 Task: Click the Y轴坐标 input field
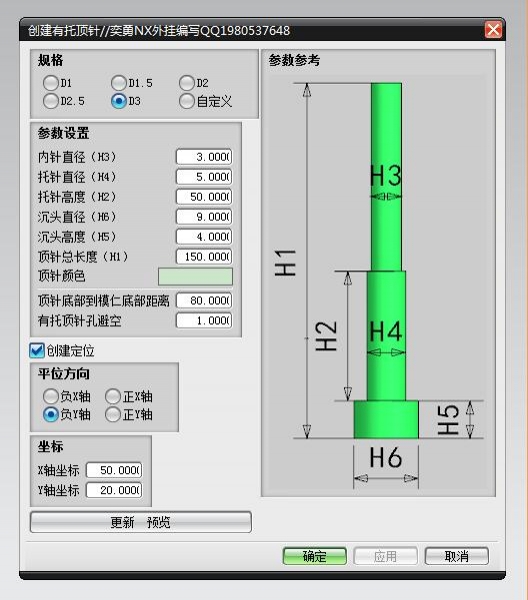tap(114, 490)
